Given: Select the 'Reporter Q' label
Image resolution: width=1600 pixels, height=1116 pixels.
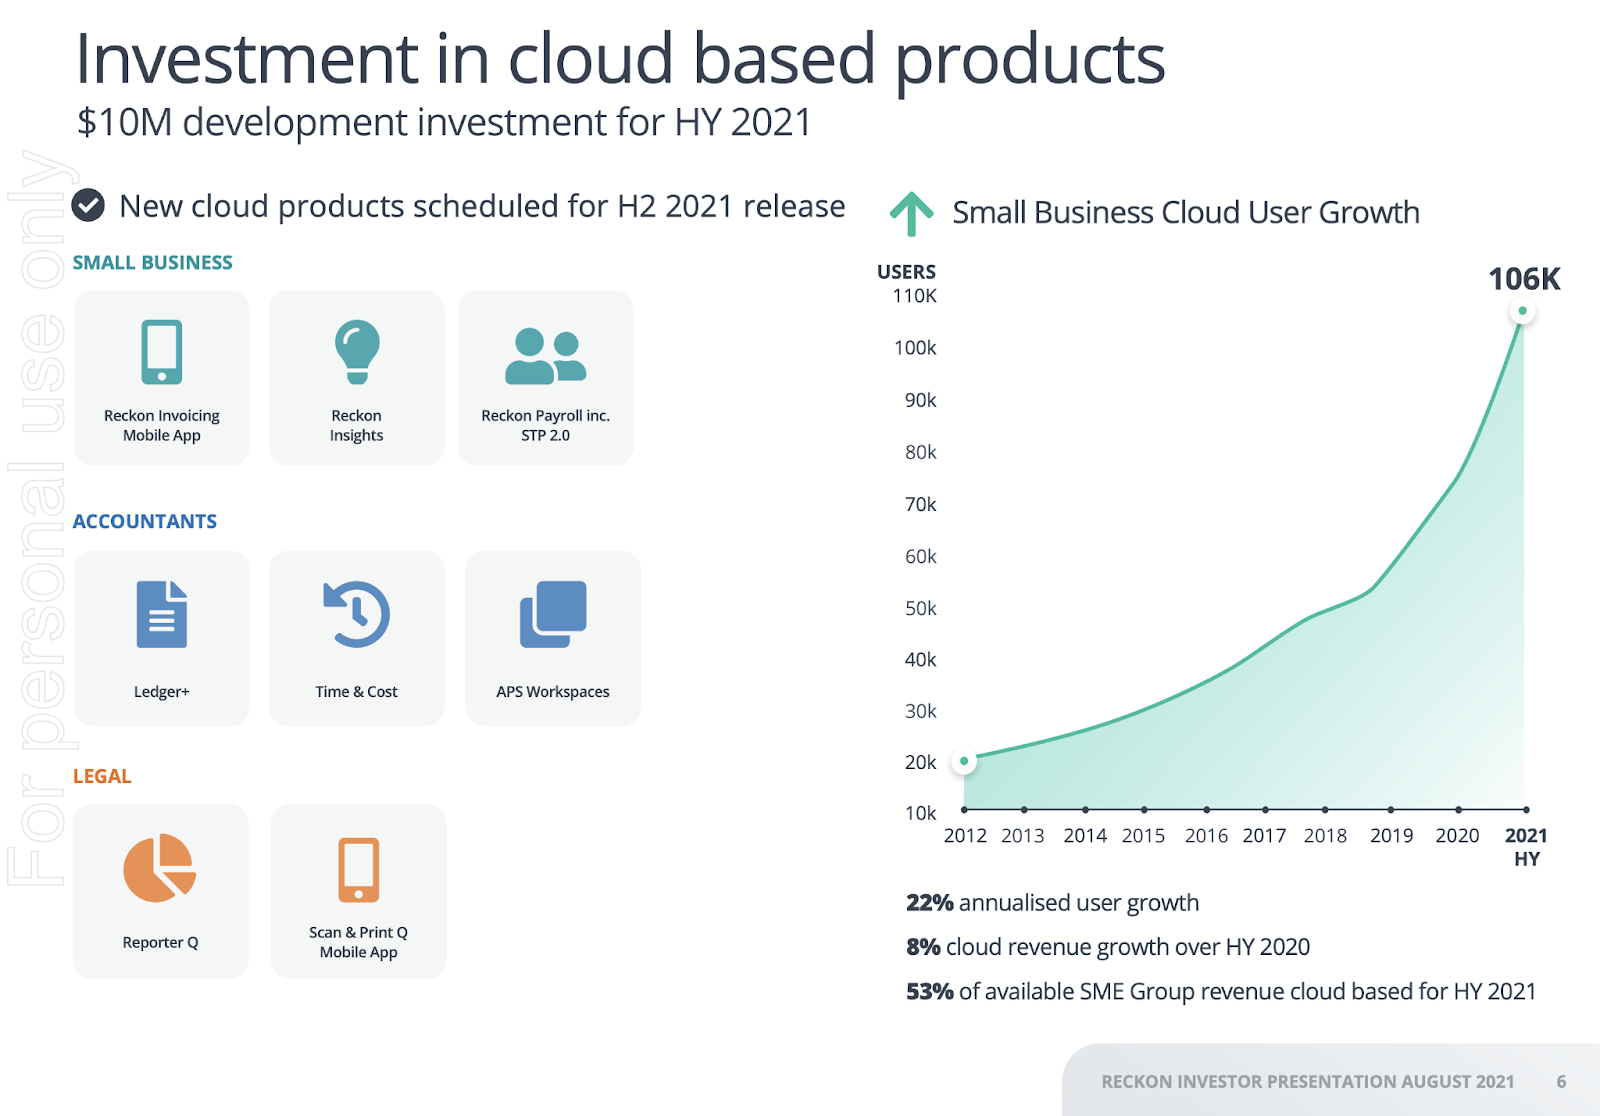Looking at the screenshot, I should click(160, 942).
